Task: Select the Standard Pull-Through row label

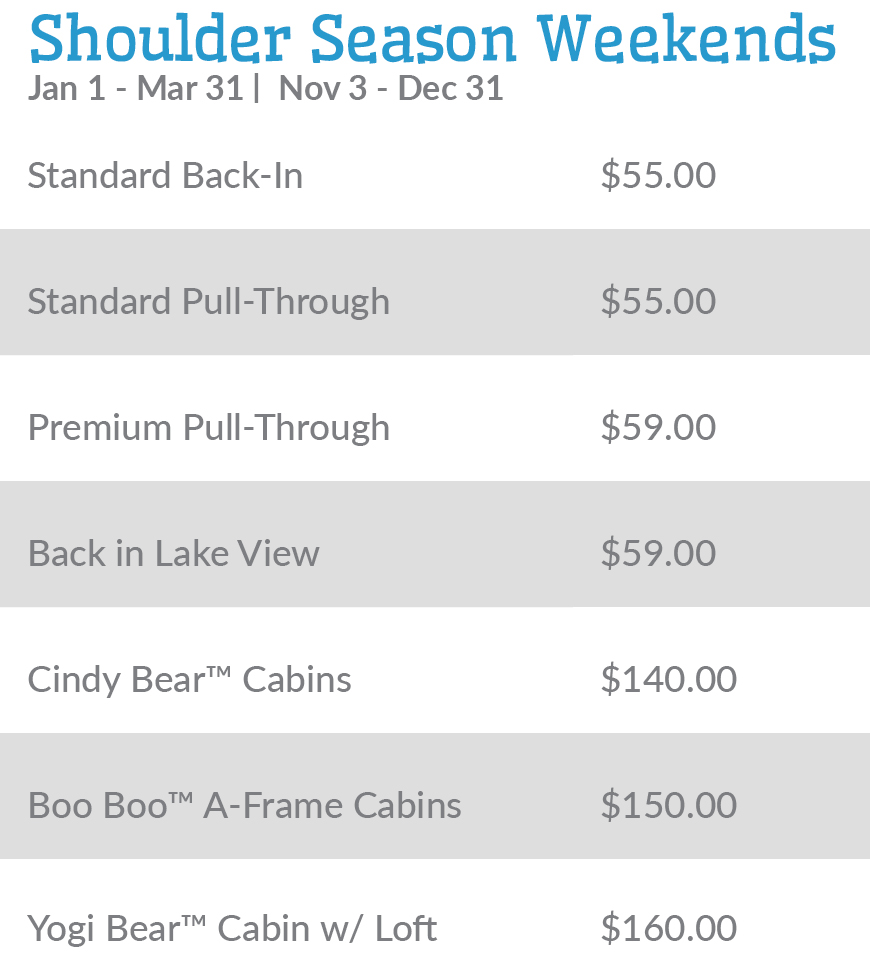Action: pos(209,302)
